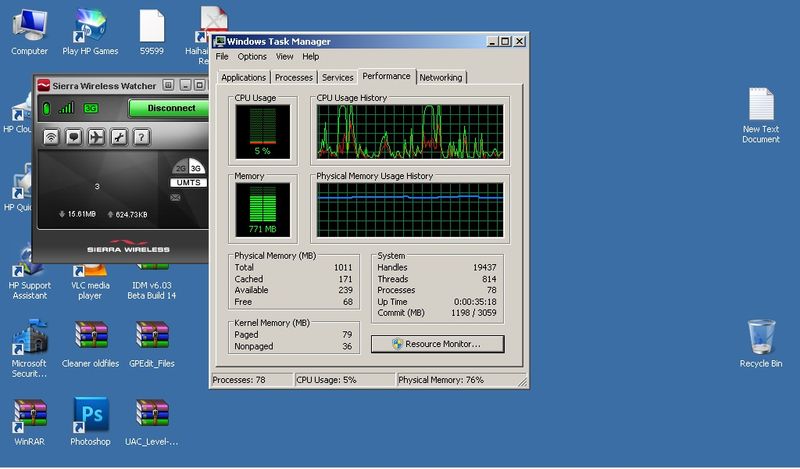This screenshot has height=469, width=800.
Task: Click the Task Manager title bar icon
Action: pyautogui.click(x=219, y=41)
